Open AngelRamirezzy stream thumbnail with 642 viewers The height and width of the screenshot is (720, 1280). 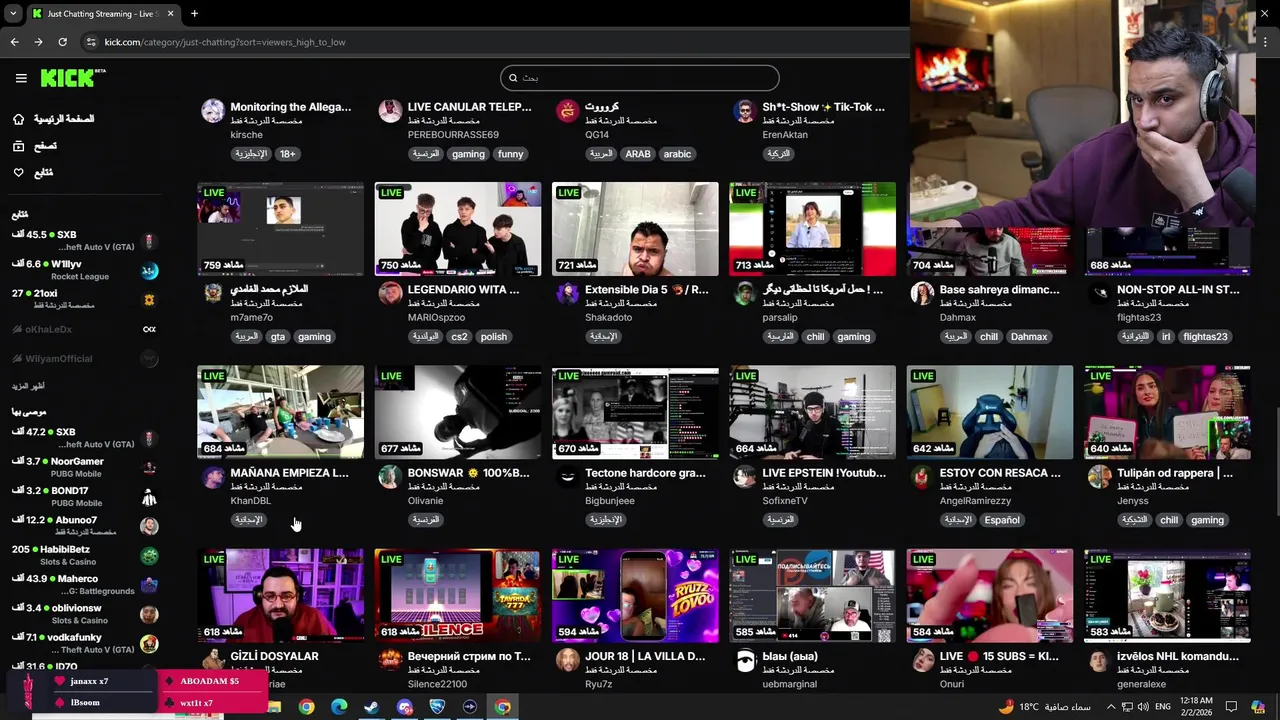tap(990, 412)
